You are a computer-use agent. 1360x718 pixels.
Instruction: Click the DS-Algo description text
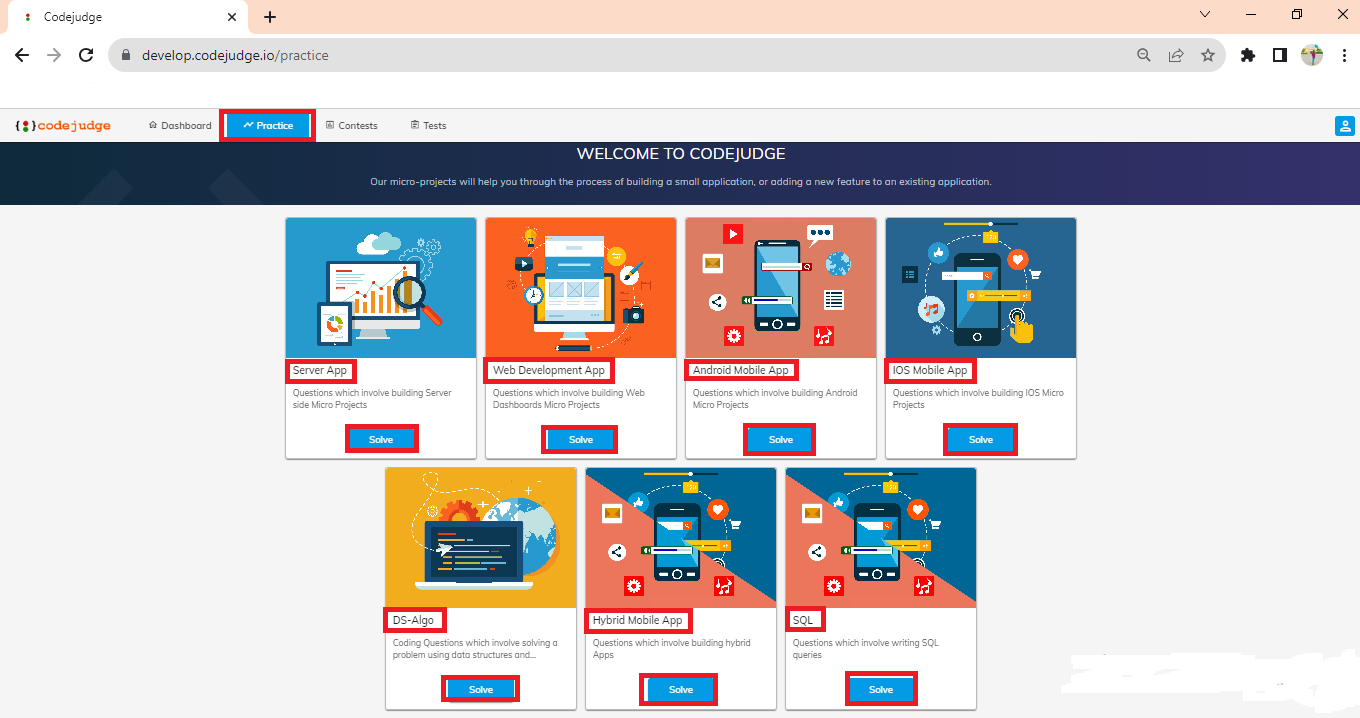[475, 649]
